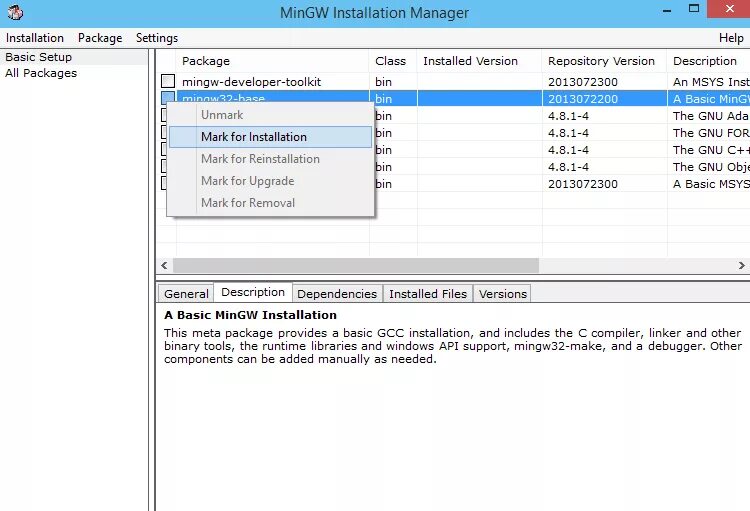Click 'An MSYS Inst' description cell
Viewport: 750px width, 511px height.
711,82
